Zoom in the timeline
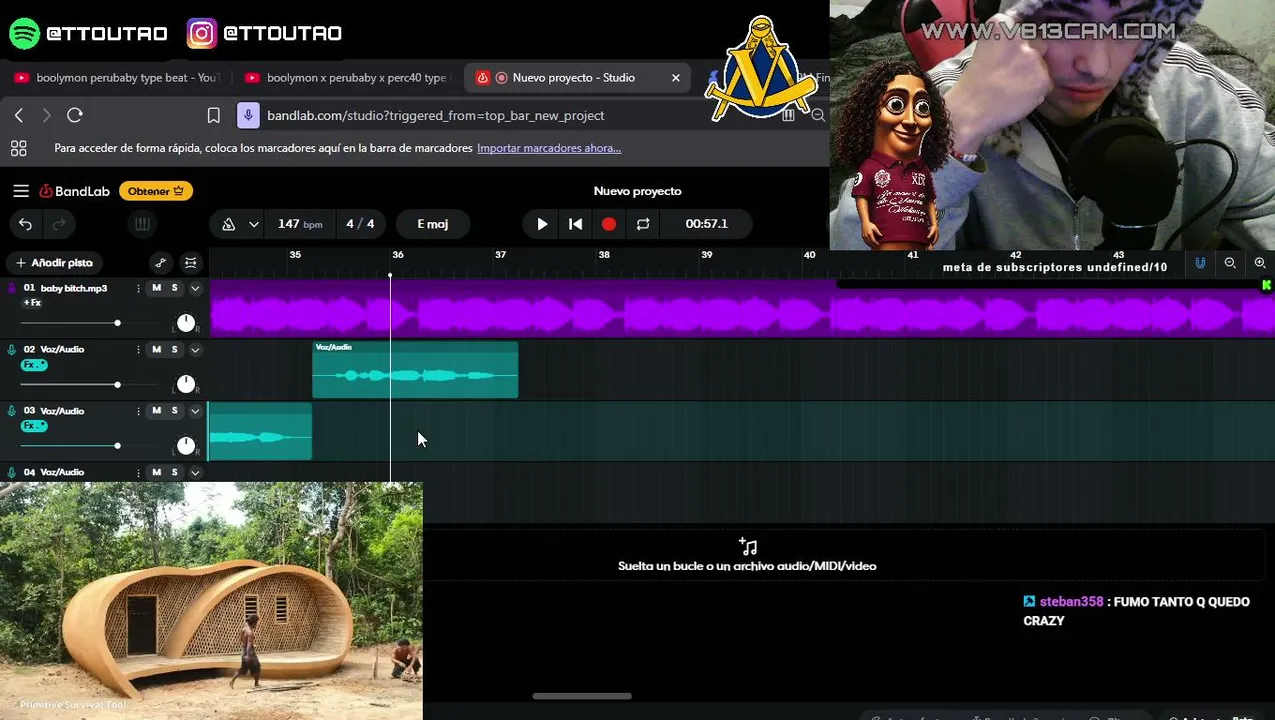1275x720 pixels. point(1260,263)
